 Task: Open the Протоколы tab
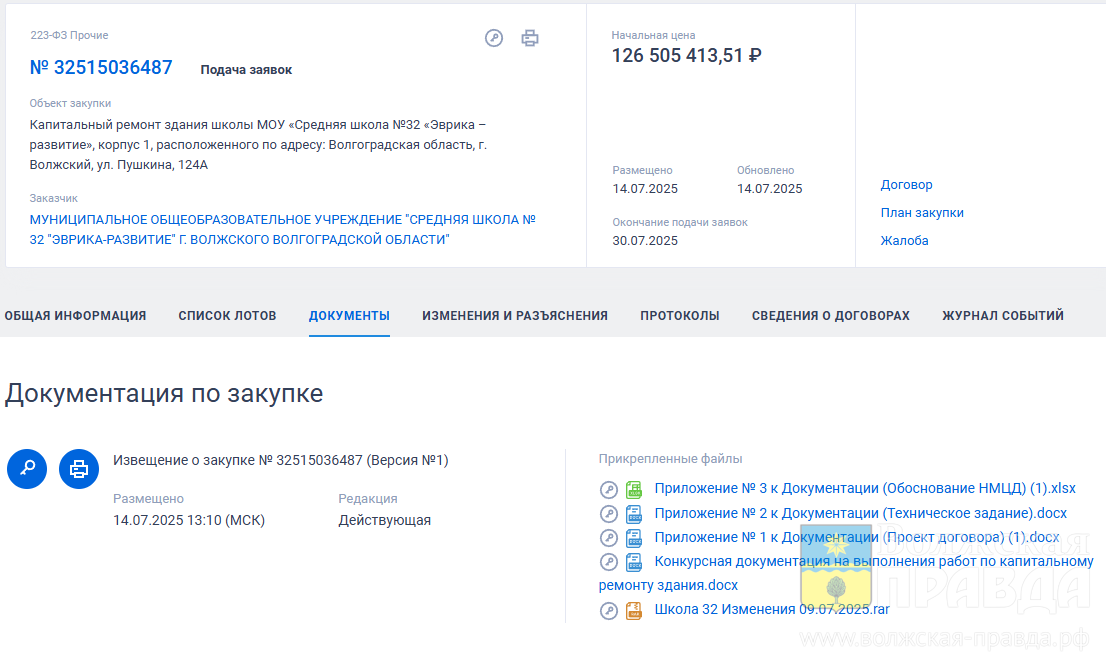point(679,316)
